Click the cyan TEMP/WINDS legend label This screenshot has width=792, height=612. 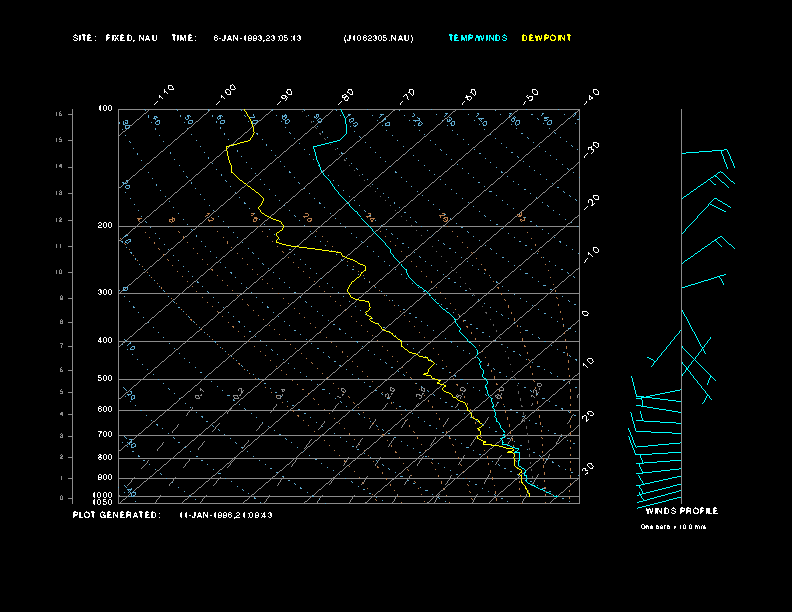tap(477, 38)
